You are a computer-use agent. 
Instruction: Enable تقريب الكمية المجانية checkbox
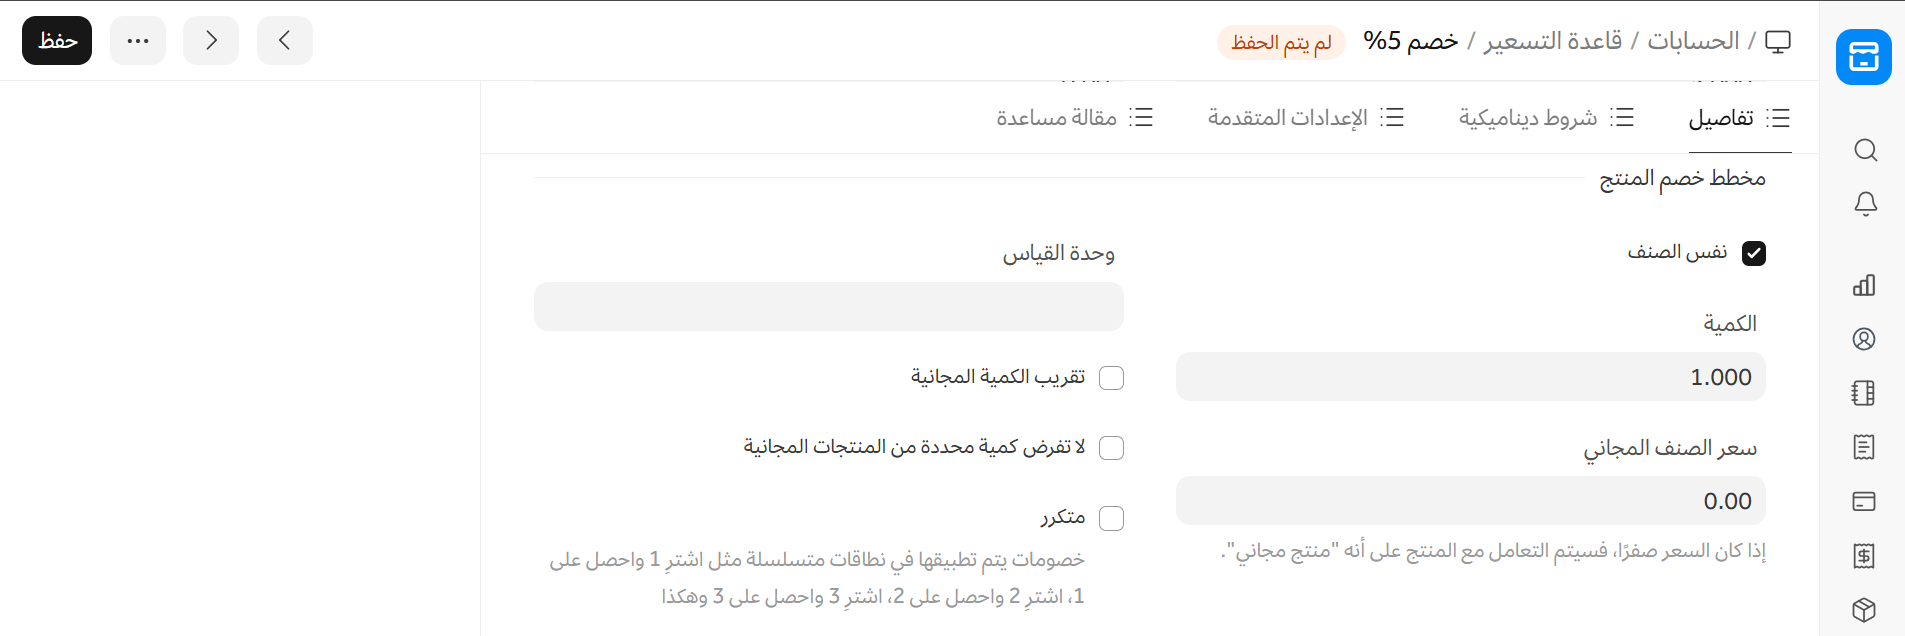(x=1111, y=378)
